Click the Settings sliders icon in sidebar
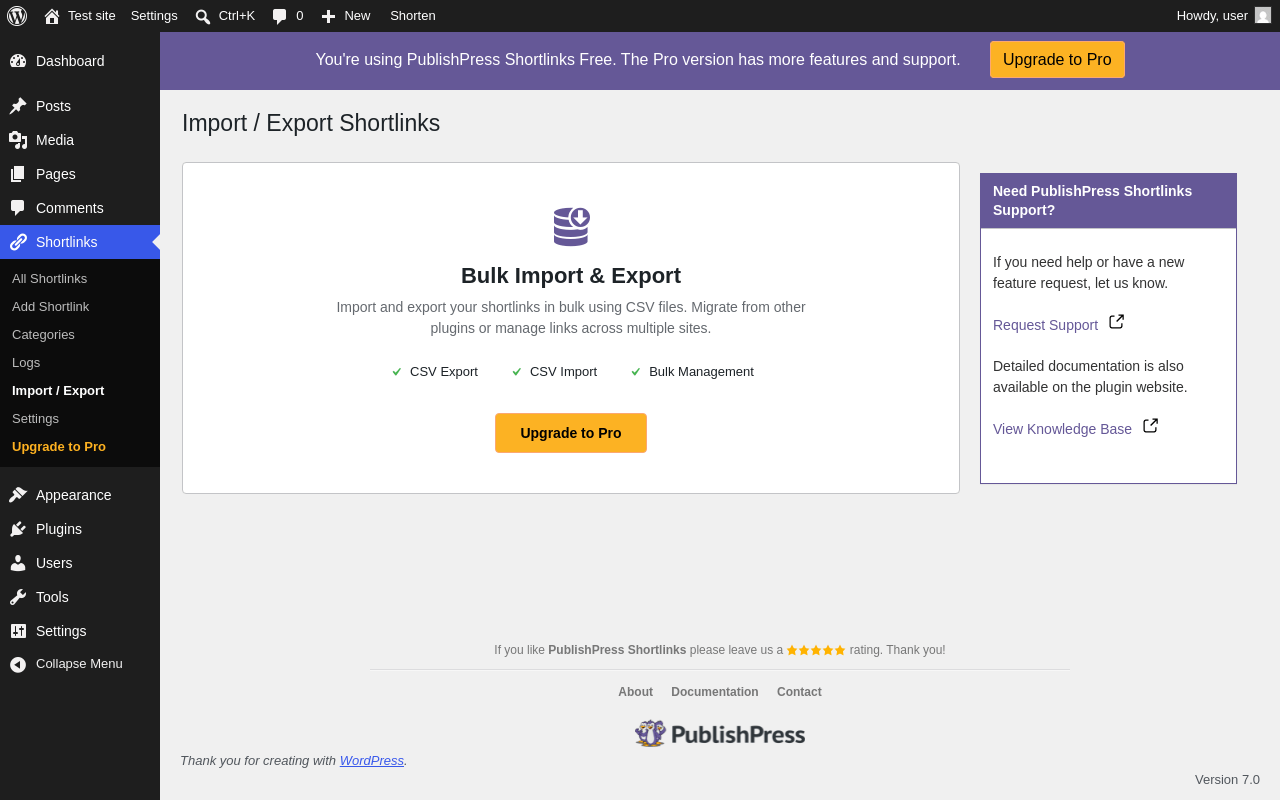 18,631
